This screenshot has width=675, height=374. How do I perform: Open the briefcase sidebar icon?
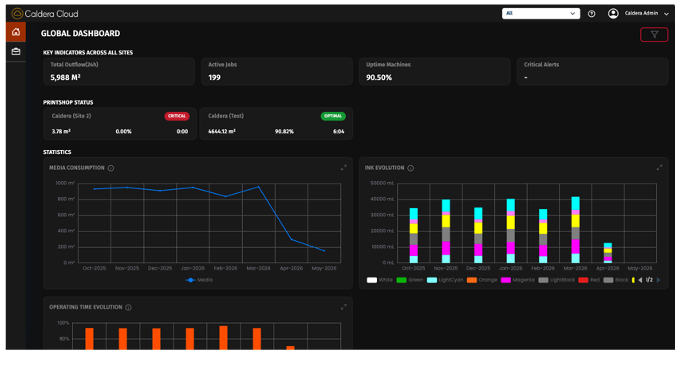(x=16, y=52)
